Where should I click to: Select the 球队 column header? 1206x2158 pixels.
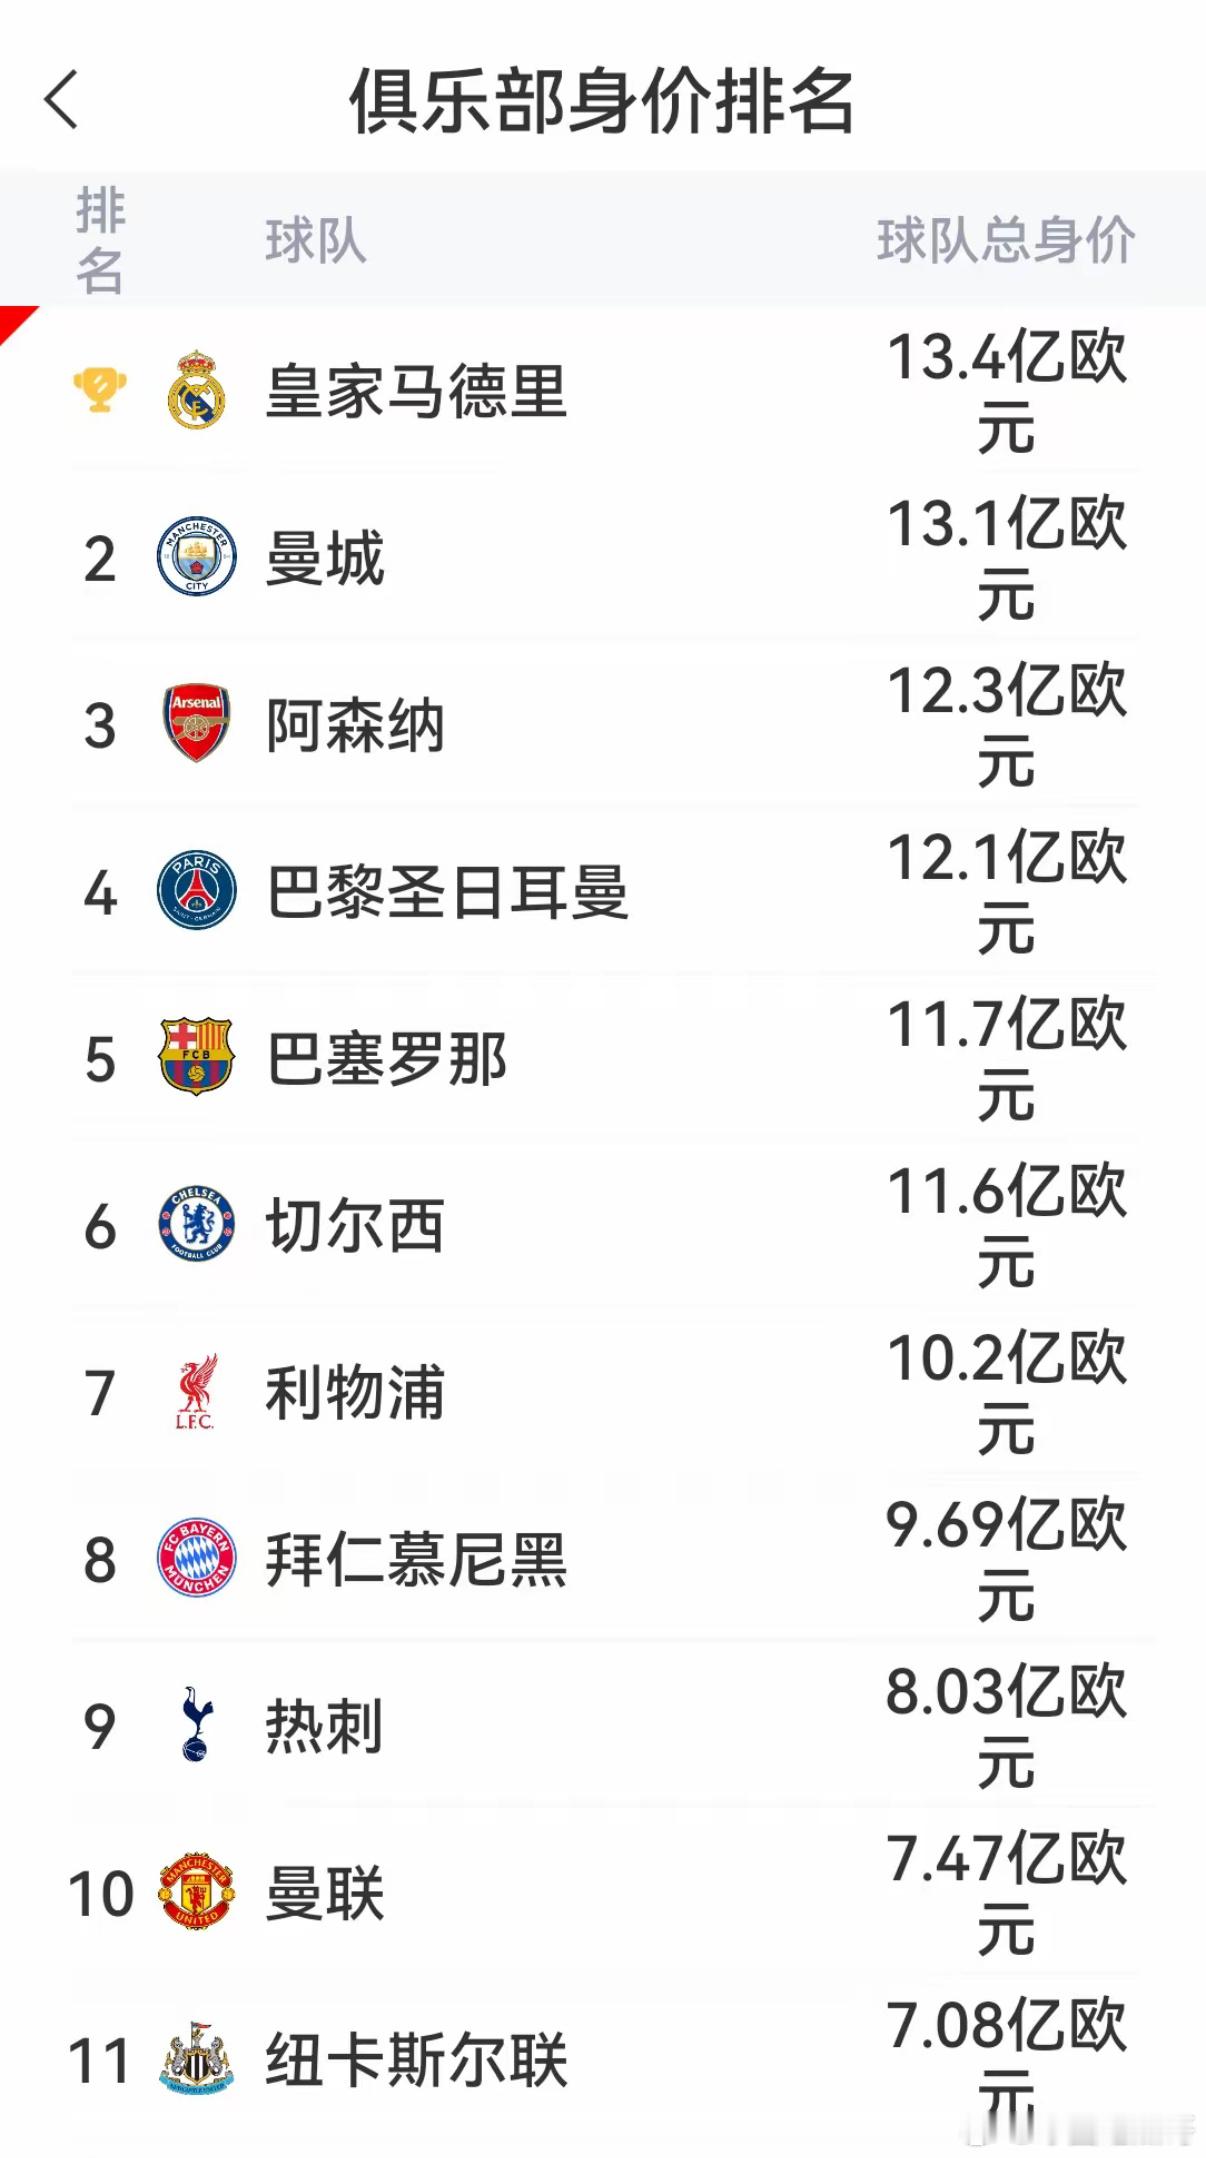316,241
